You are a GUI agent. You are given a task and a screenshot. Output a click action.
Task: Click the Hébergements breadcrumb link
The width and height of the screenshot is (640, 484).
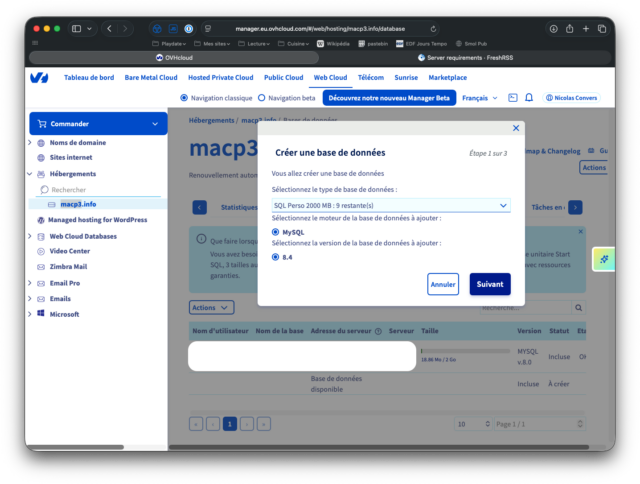(x=211, y=120)
